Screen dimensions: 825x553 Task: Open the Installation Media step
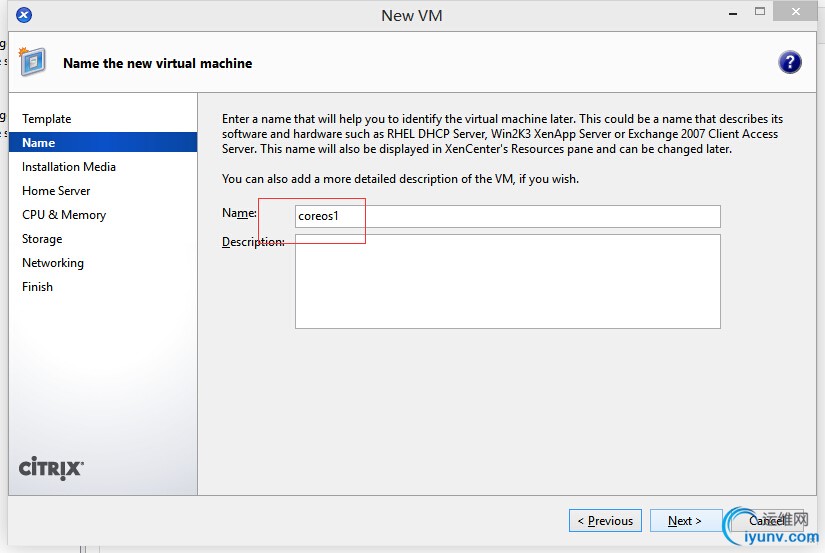pos(69,167)
